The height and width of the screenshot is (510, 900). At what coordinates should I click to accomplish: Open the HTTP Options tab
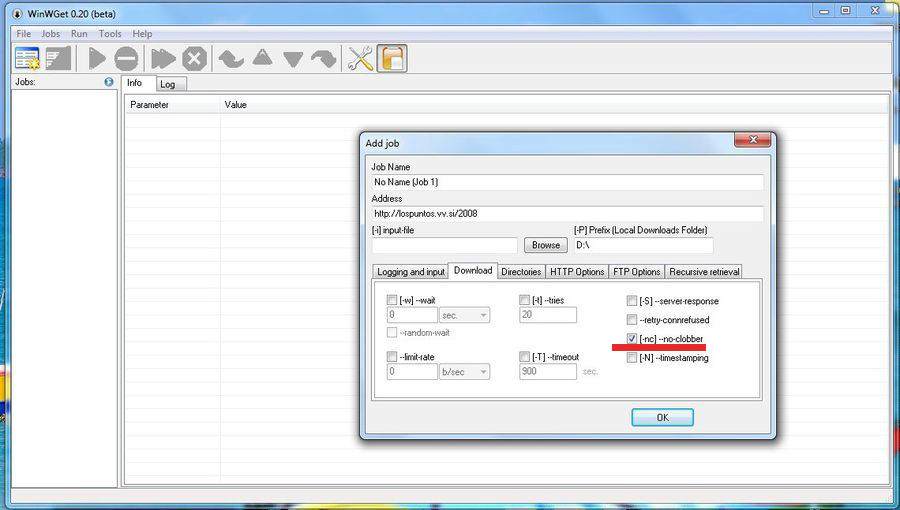click(x=577, y=271)
